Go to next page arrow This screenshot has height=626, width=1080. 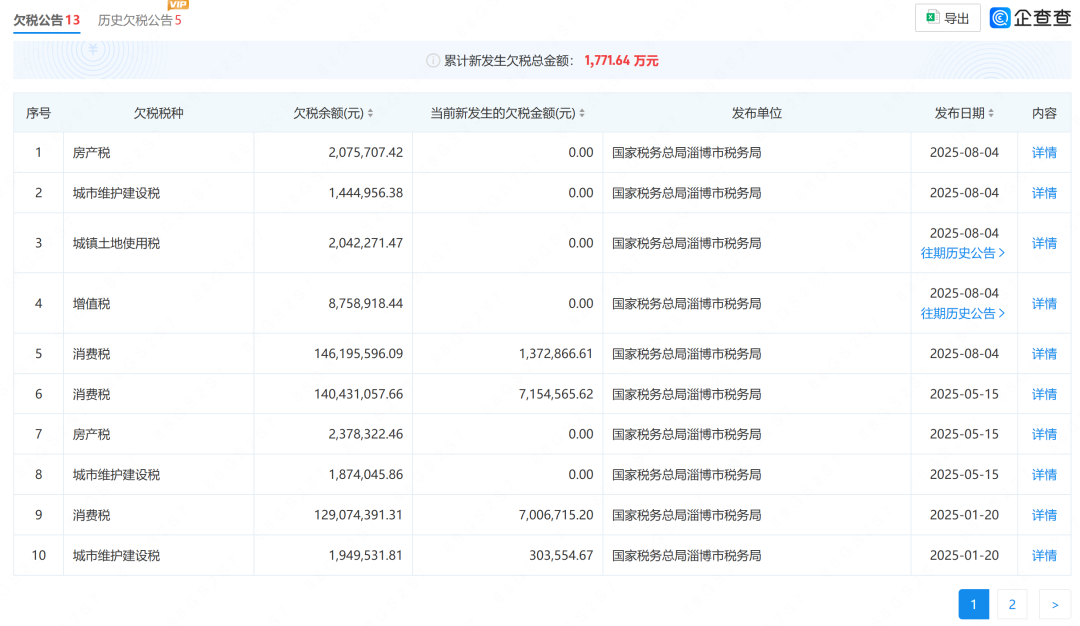pyautogui.click(x=1054, y=604)
